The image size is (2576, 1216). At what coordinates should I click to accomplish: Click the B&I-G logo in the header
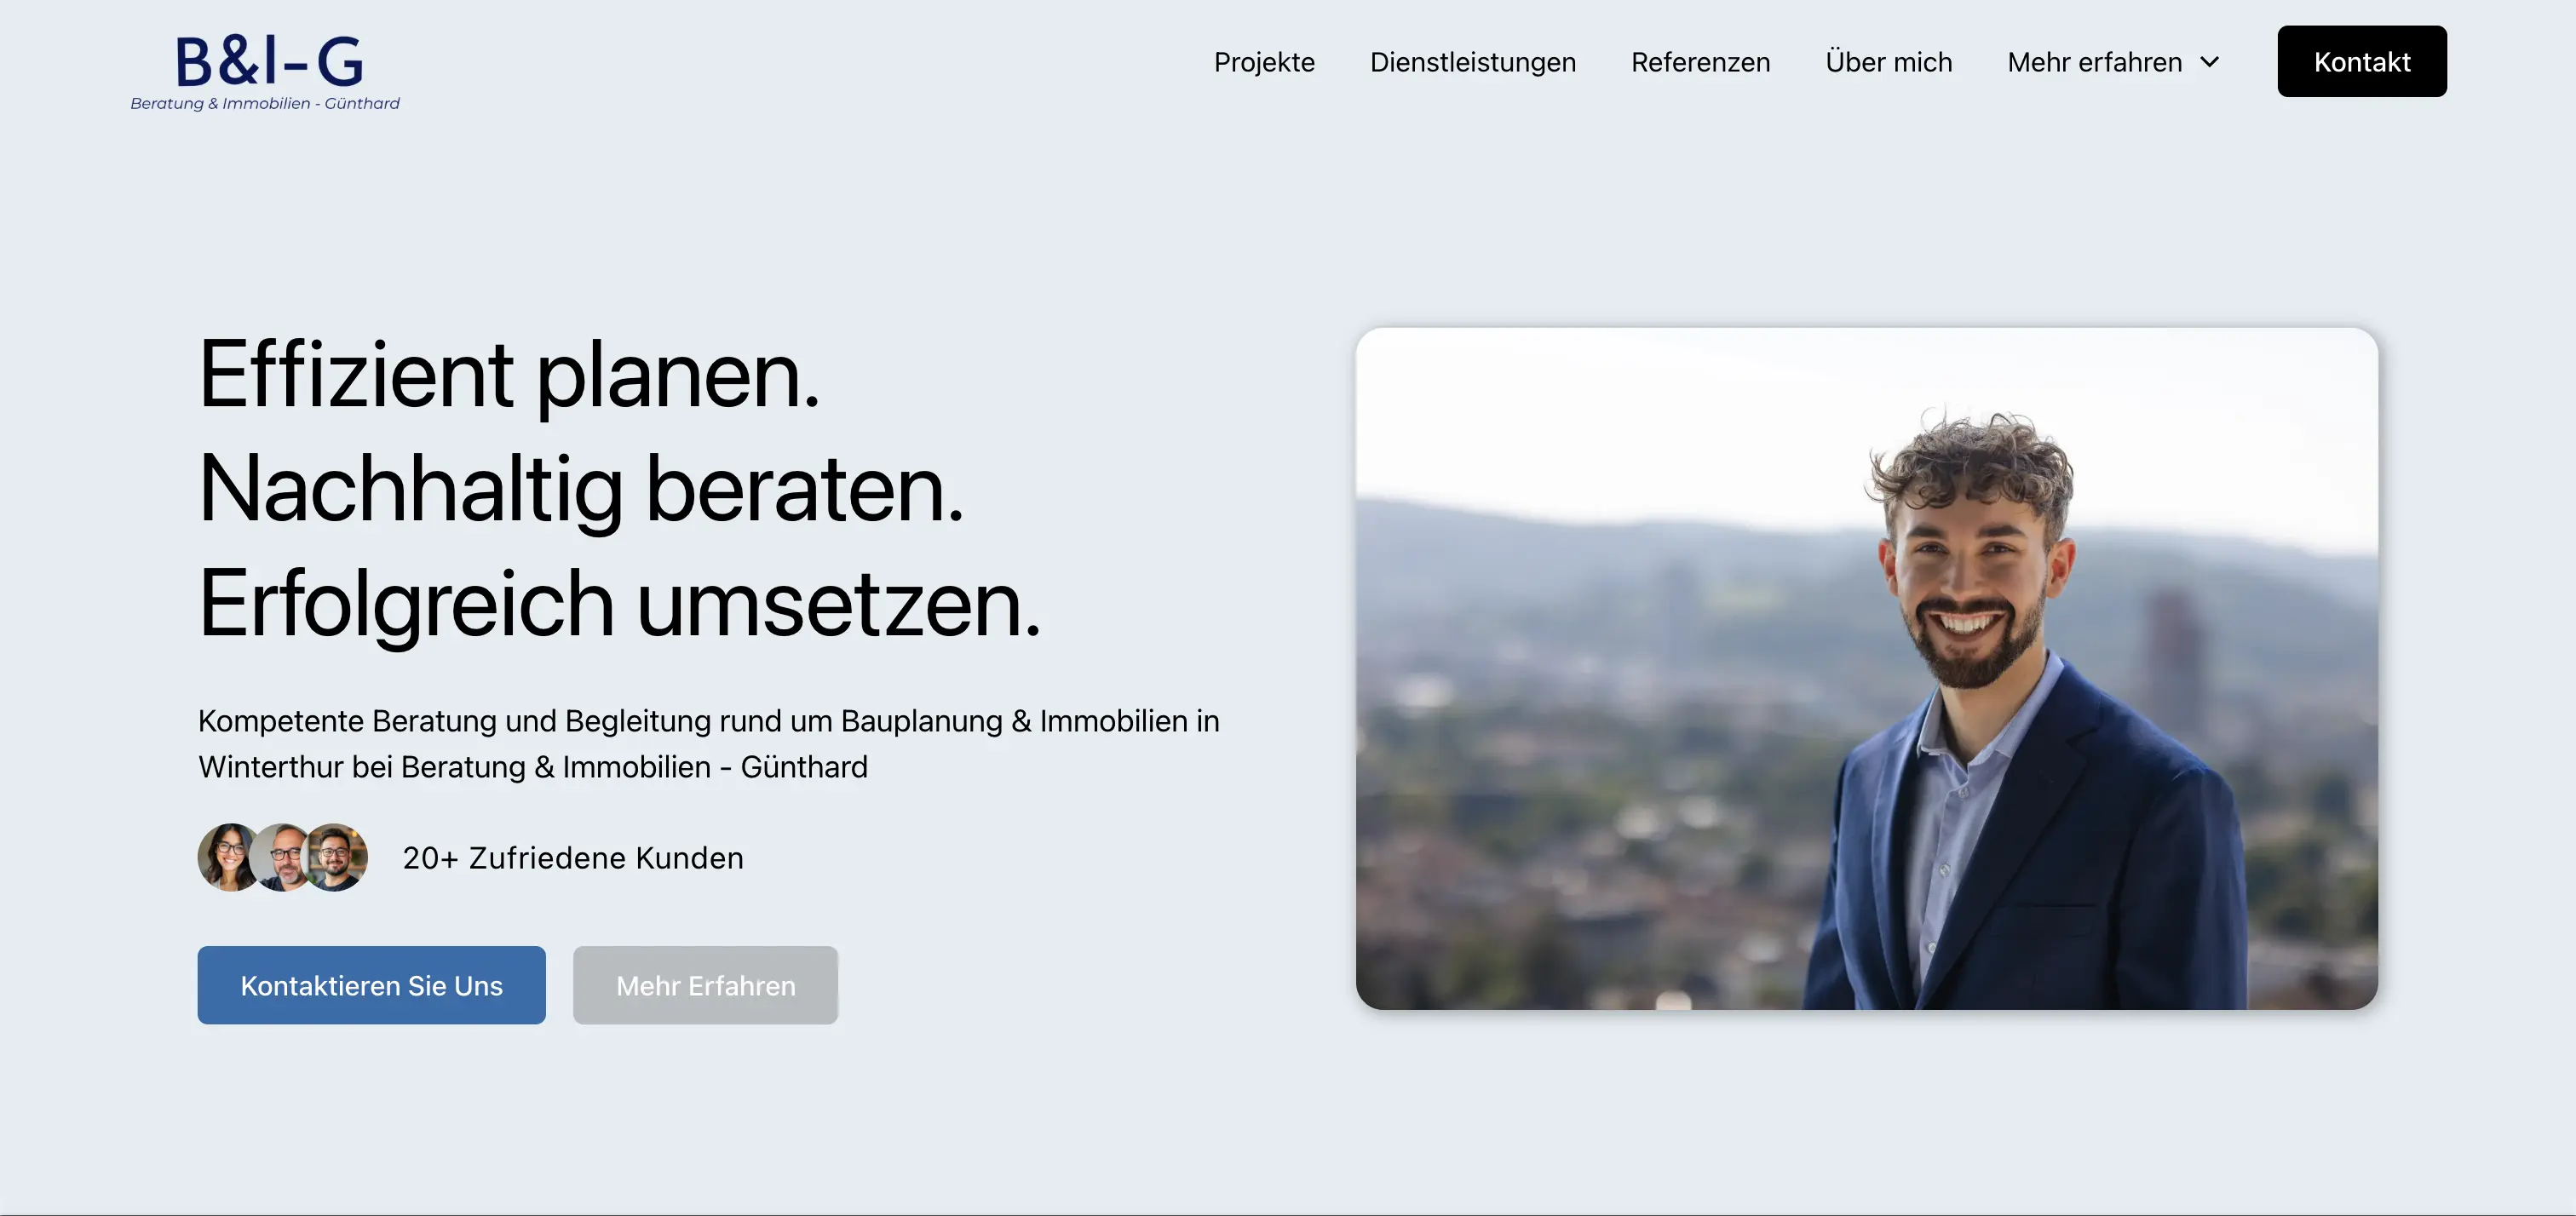(266, 72)
